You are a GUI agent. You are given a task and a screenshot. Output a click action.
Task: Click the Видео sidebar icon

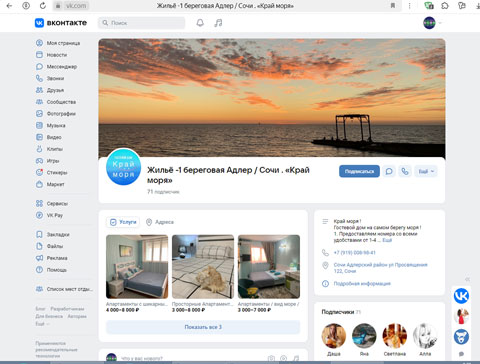(x=39, y=137)
